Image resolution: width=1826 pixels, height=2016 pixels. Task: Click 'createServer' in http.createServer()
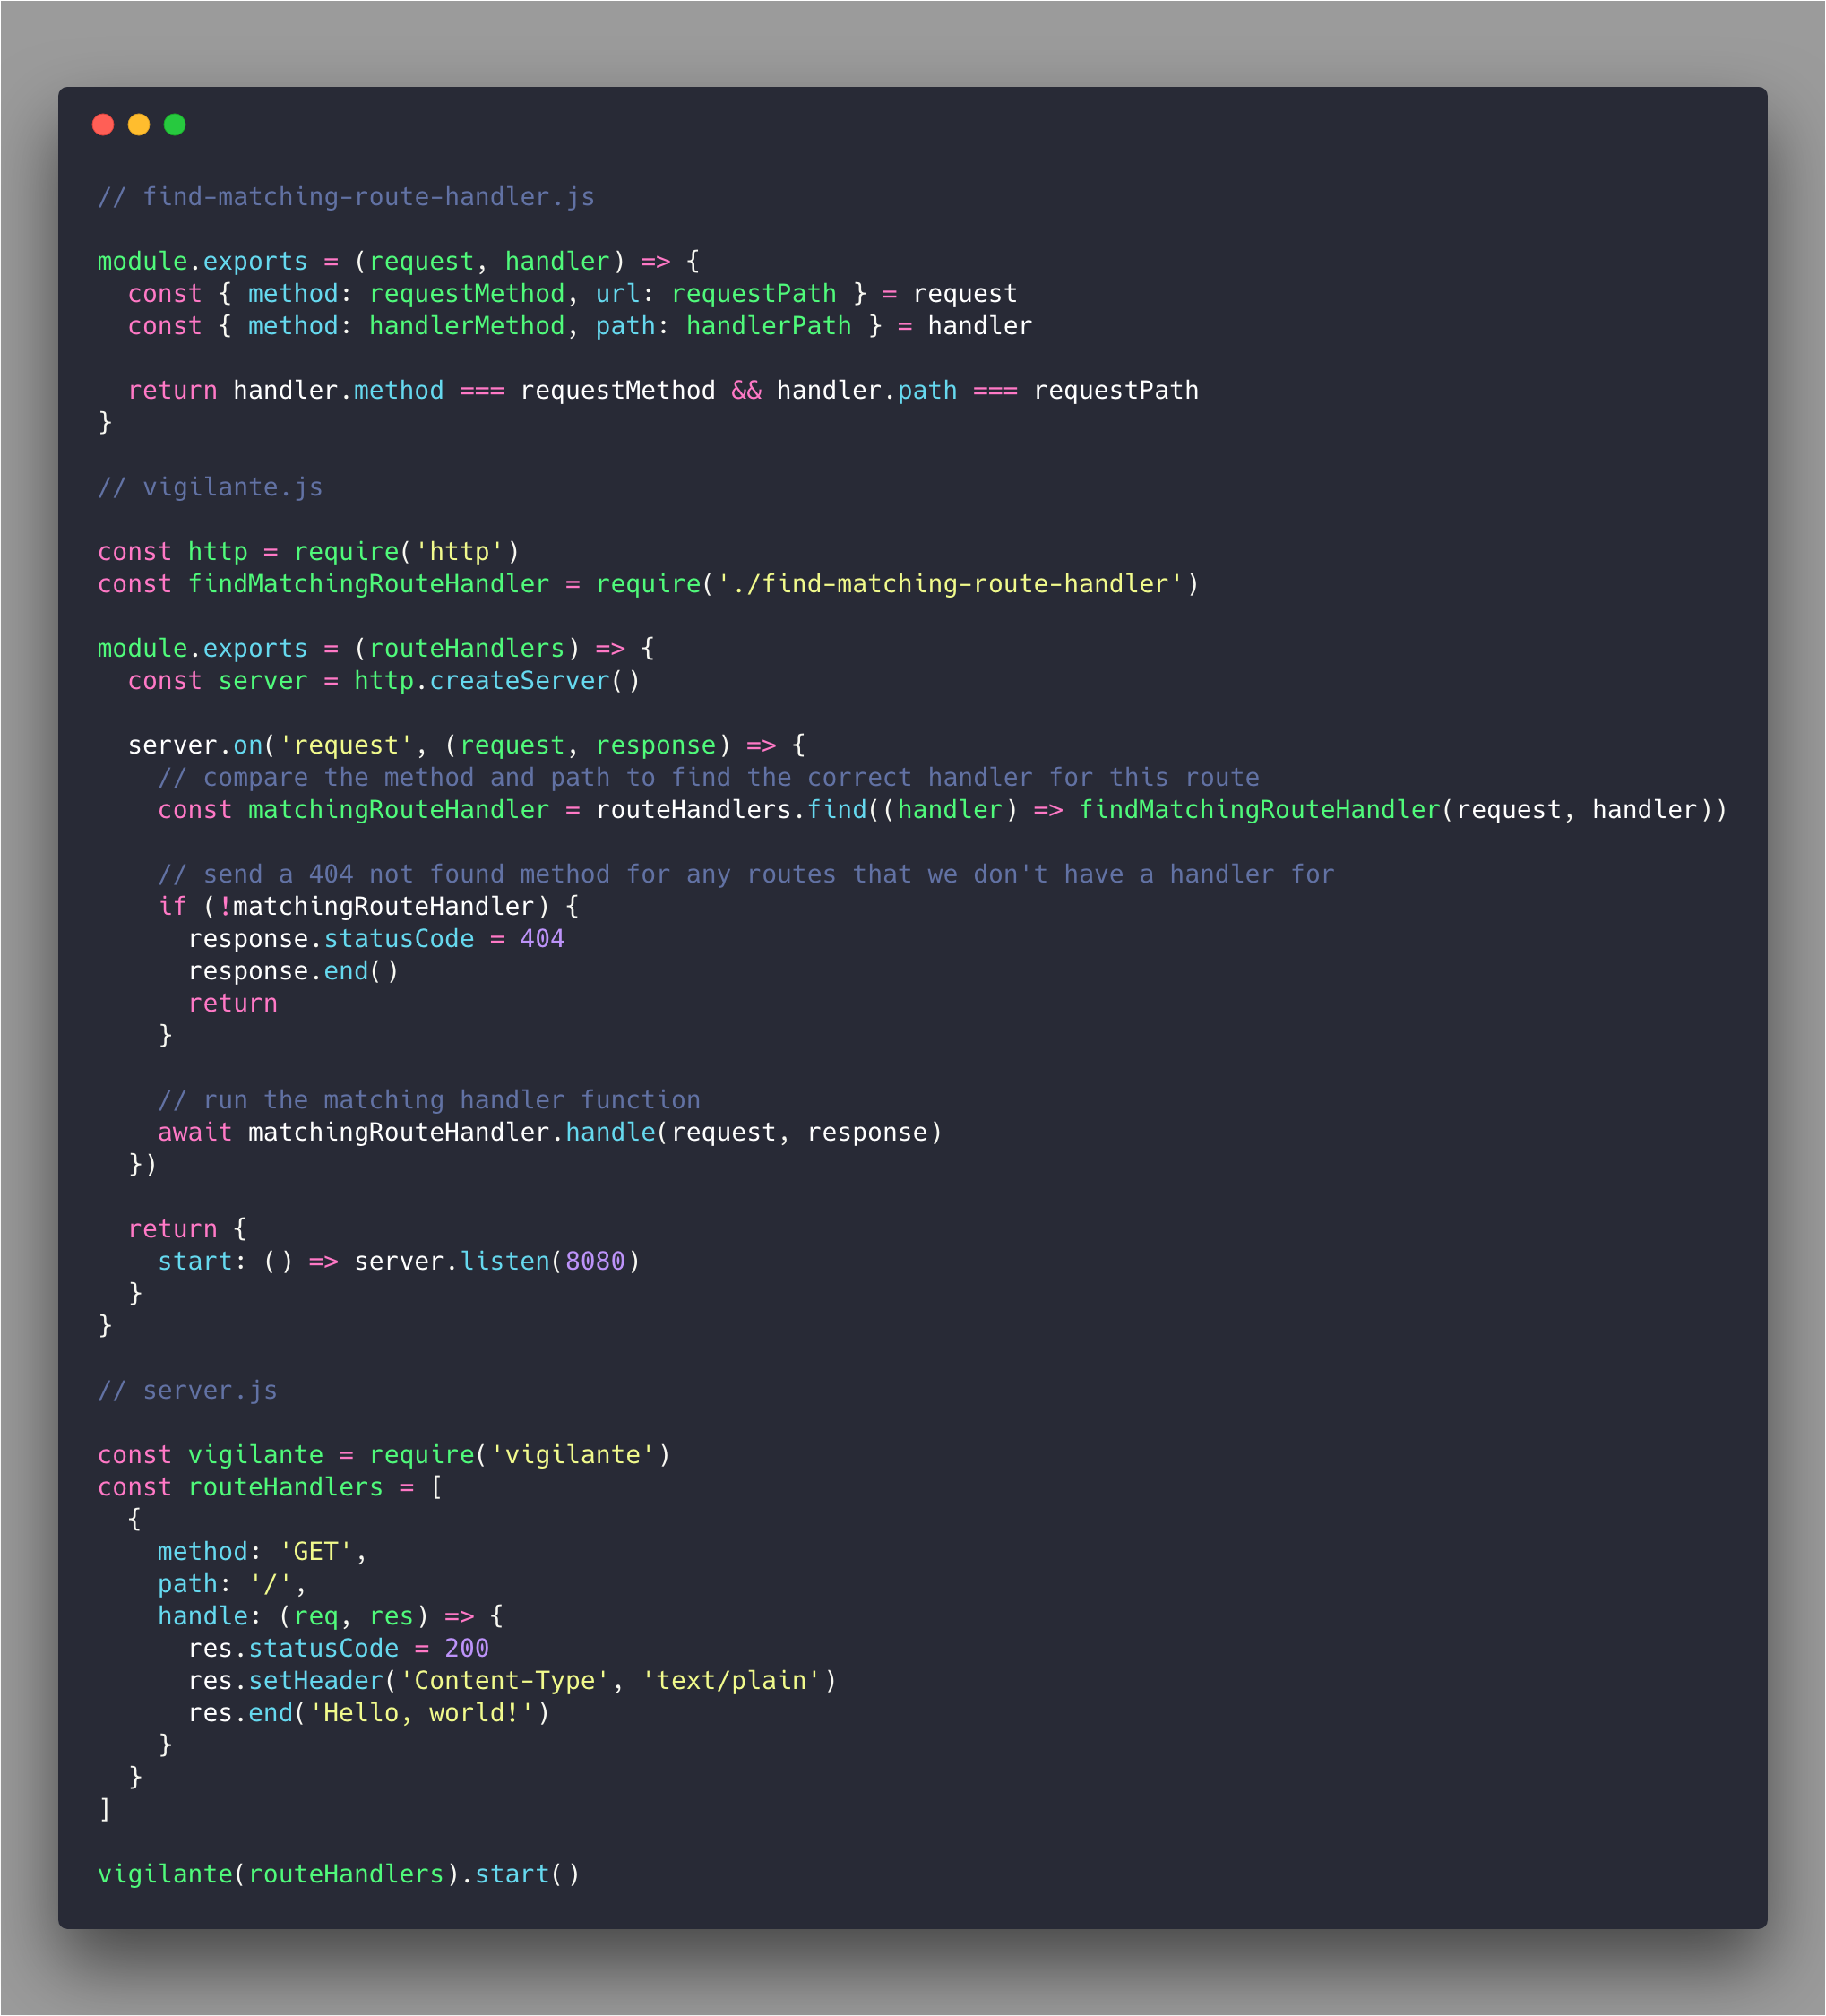tap(520, 681)
